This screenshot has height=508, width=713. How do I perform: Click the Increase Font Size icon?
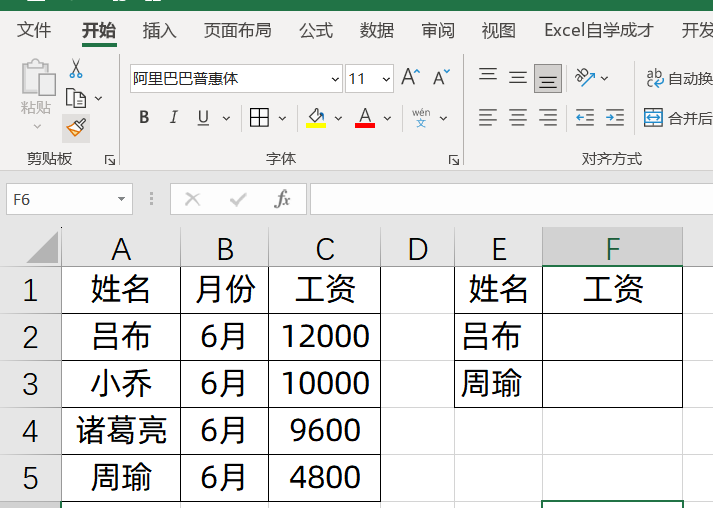pyautogui.click(x=410, y=78)
